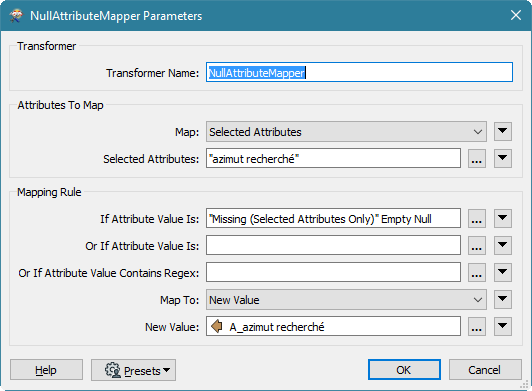Open arrow menu beside Map To dropdown

(502, 299)
